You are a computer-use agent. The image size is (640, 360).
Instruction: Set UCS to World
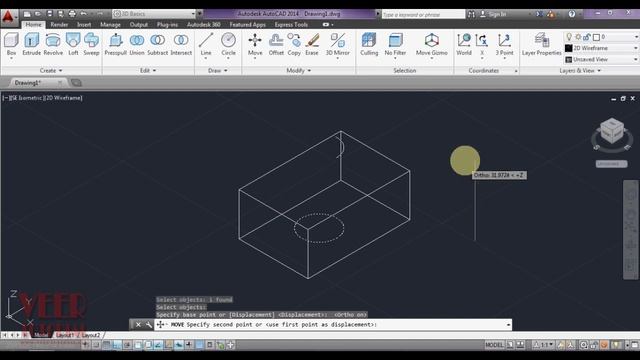click(464, 44)
